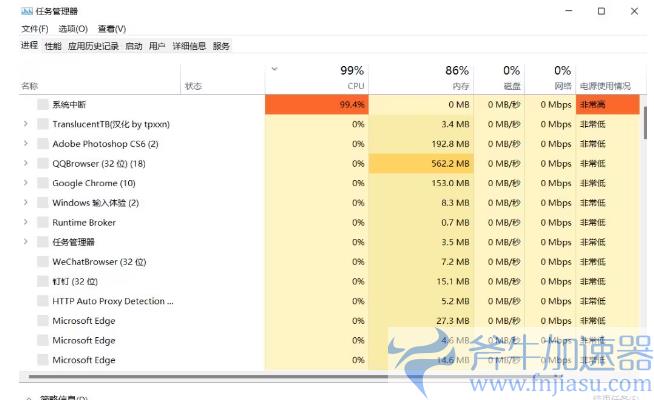This screenshot has width=654, height=400.
Task: Click the QQBrowser process icon
Action: point(43,163)
